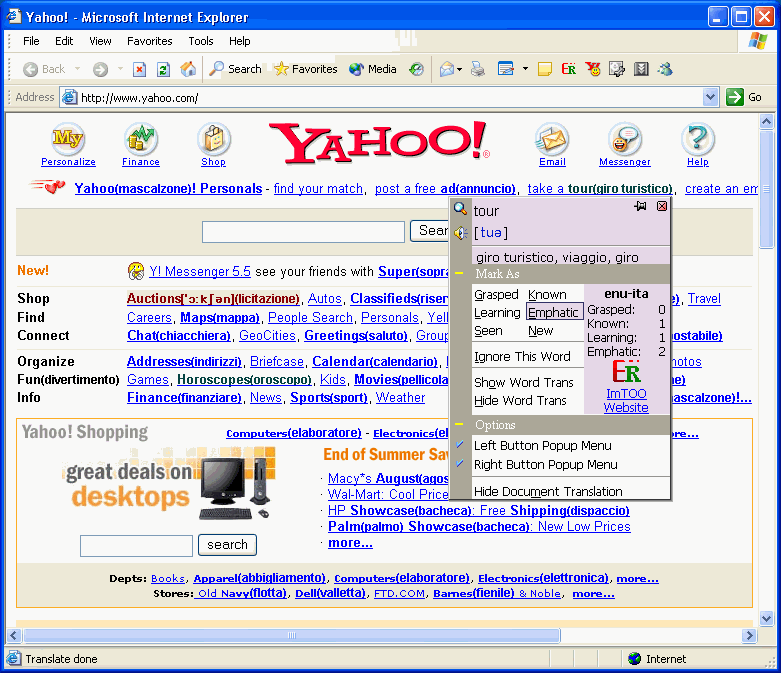
Task: Click the Yahoo main search input field
Action: (x=303, y=232)
